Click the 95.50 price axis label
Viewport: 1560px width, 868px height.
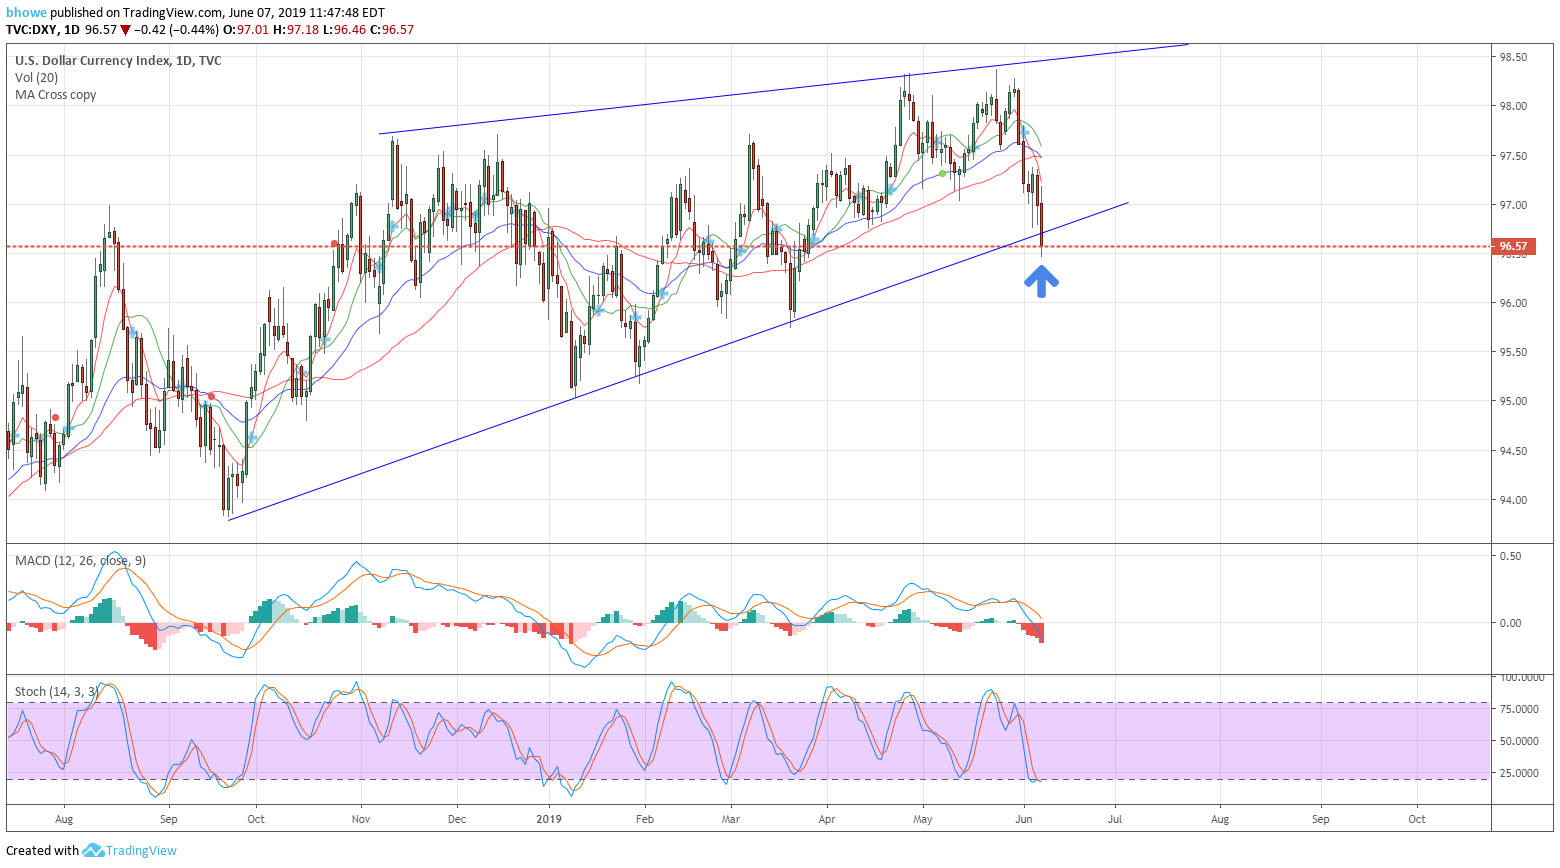click(1512, 352)
